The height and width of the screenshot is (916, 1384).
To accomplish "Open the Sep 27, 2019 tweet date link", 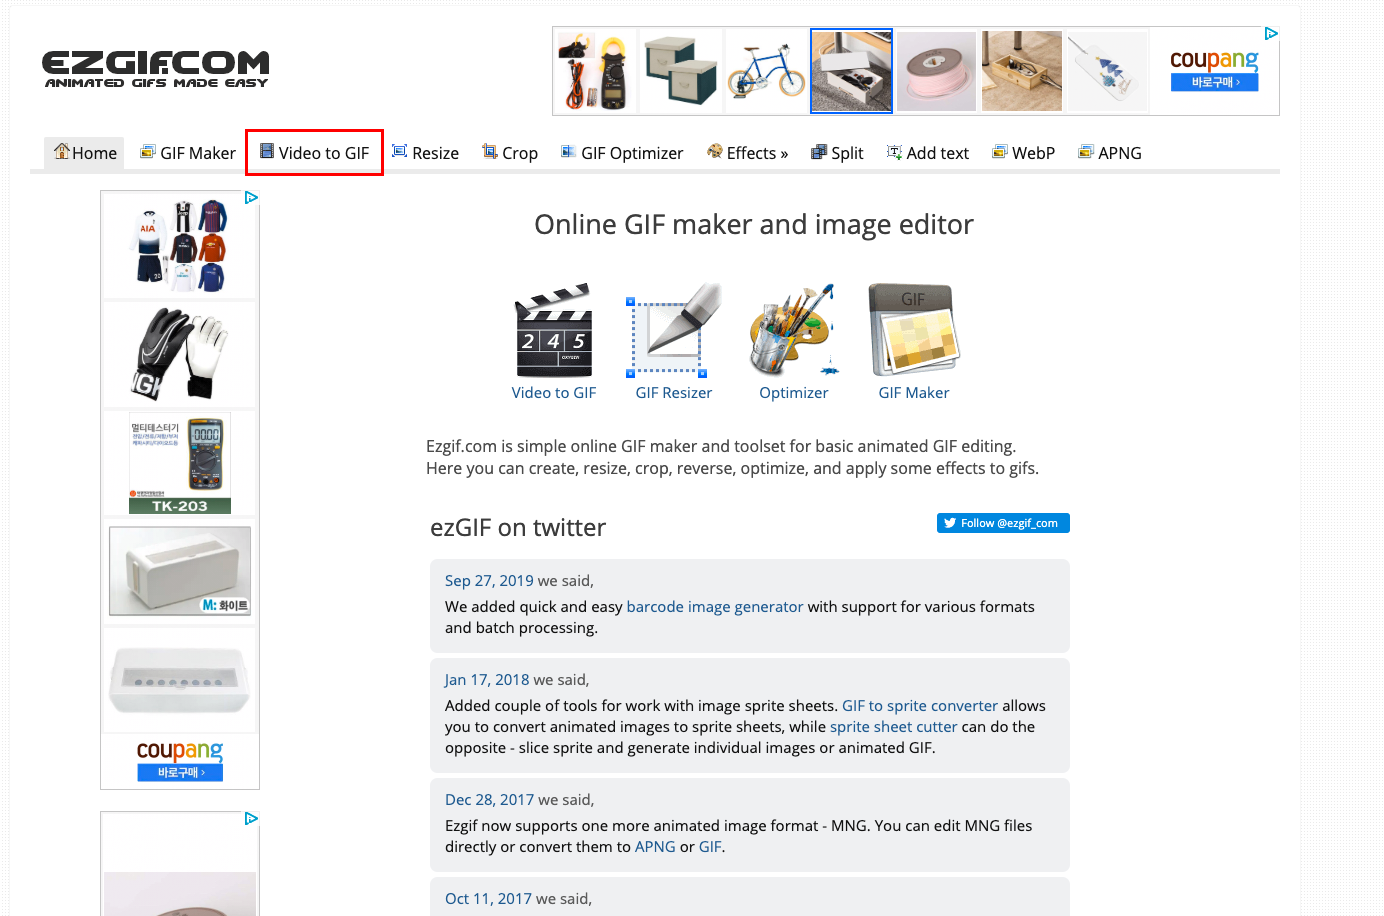I will point(489,581).
